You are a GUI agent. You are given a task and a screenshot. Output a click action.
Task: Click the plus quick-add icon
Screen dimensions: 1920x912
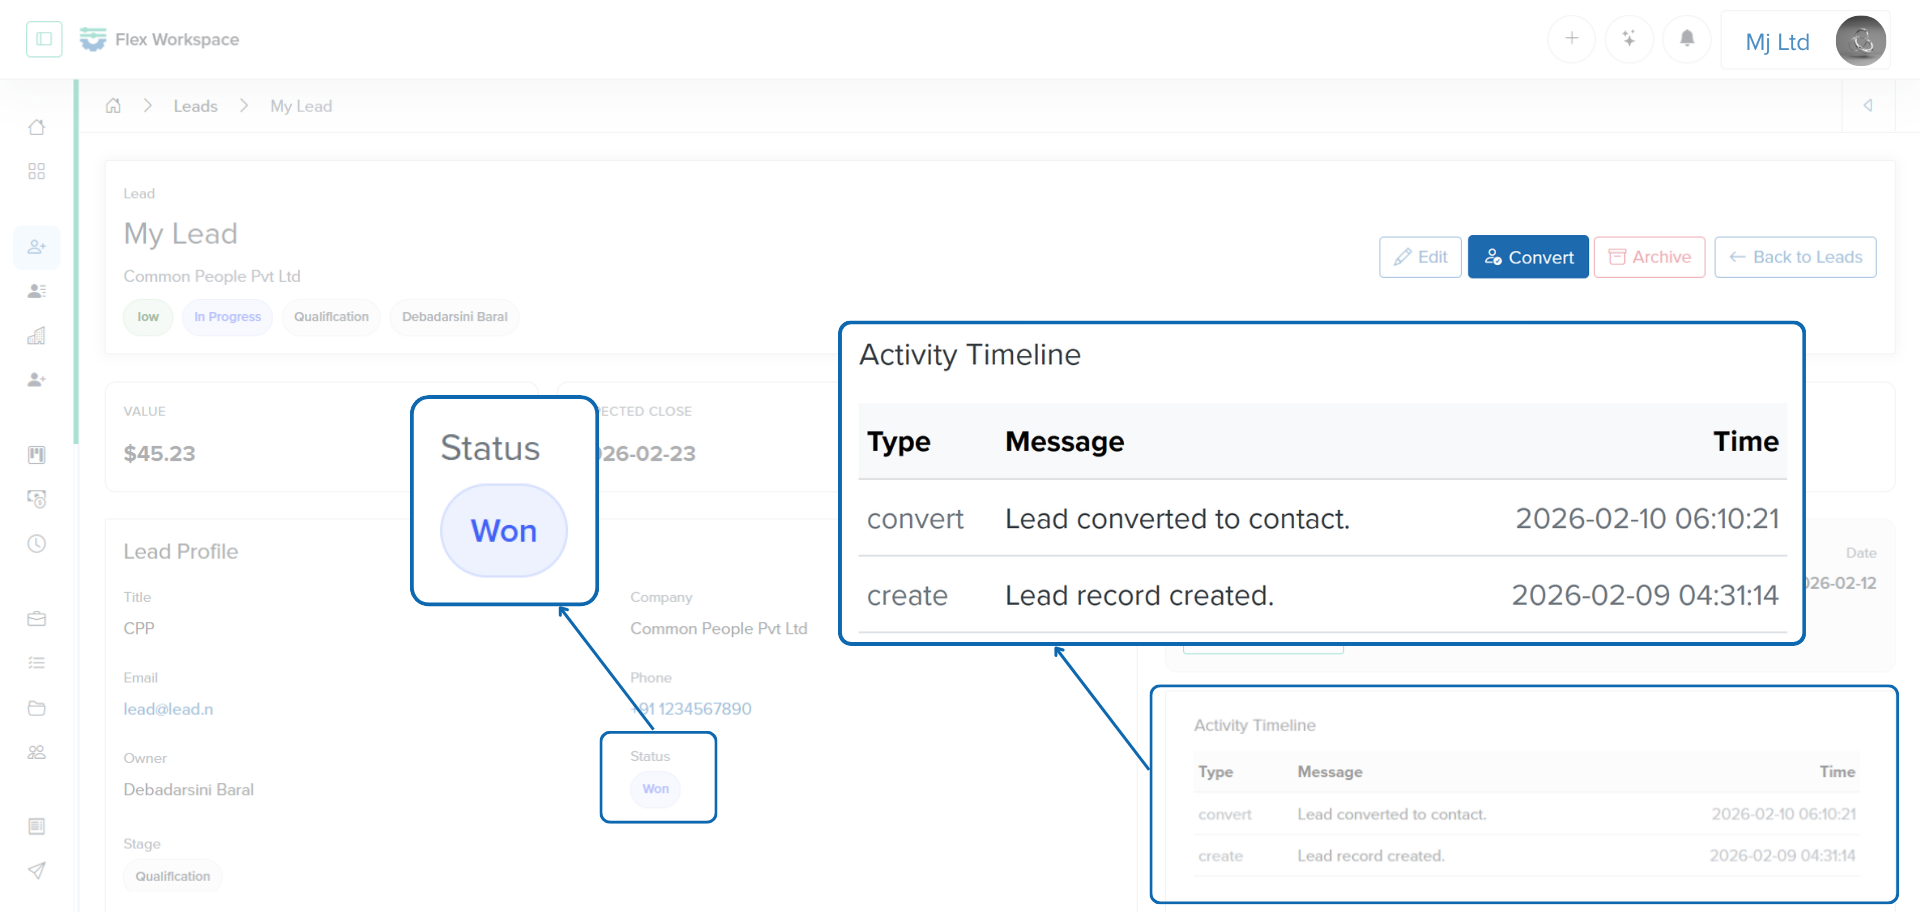pyautogui.click(x=1571, y=39)
